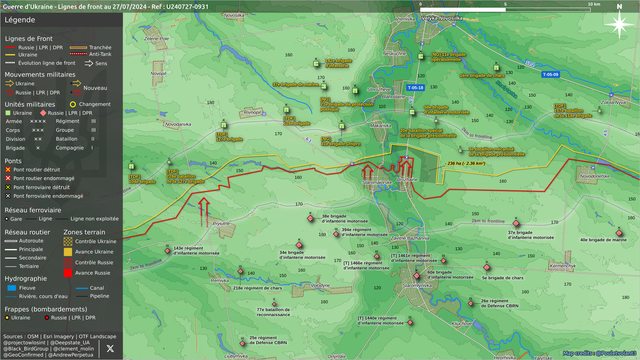Click the large red advance arrow near Pivnichne
Screen dimensions: 640x360
(x=204, y=211)
